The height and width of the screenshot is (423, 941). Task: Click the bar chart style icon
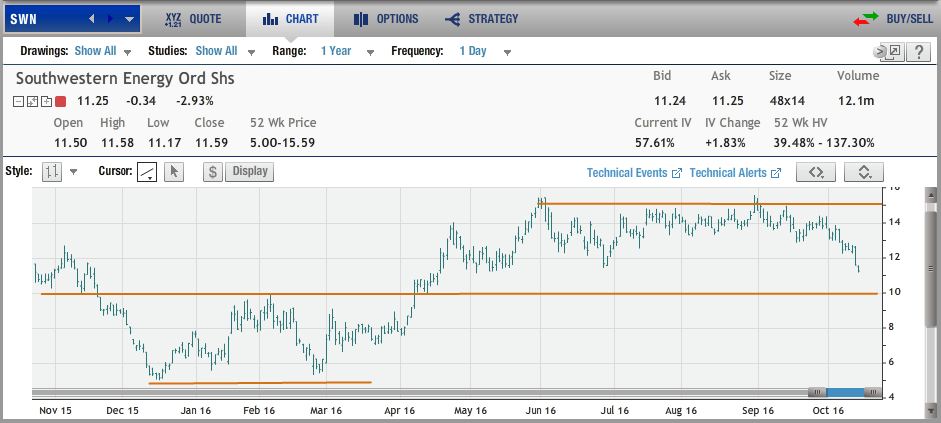click(x=51, y=172)
